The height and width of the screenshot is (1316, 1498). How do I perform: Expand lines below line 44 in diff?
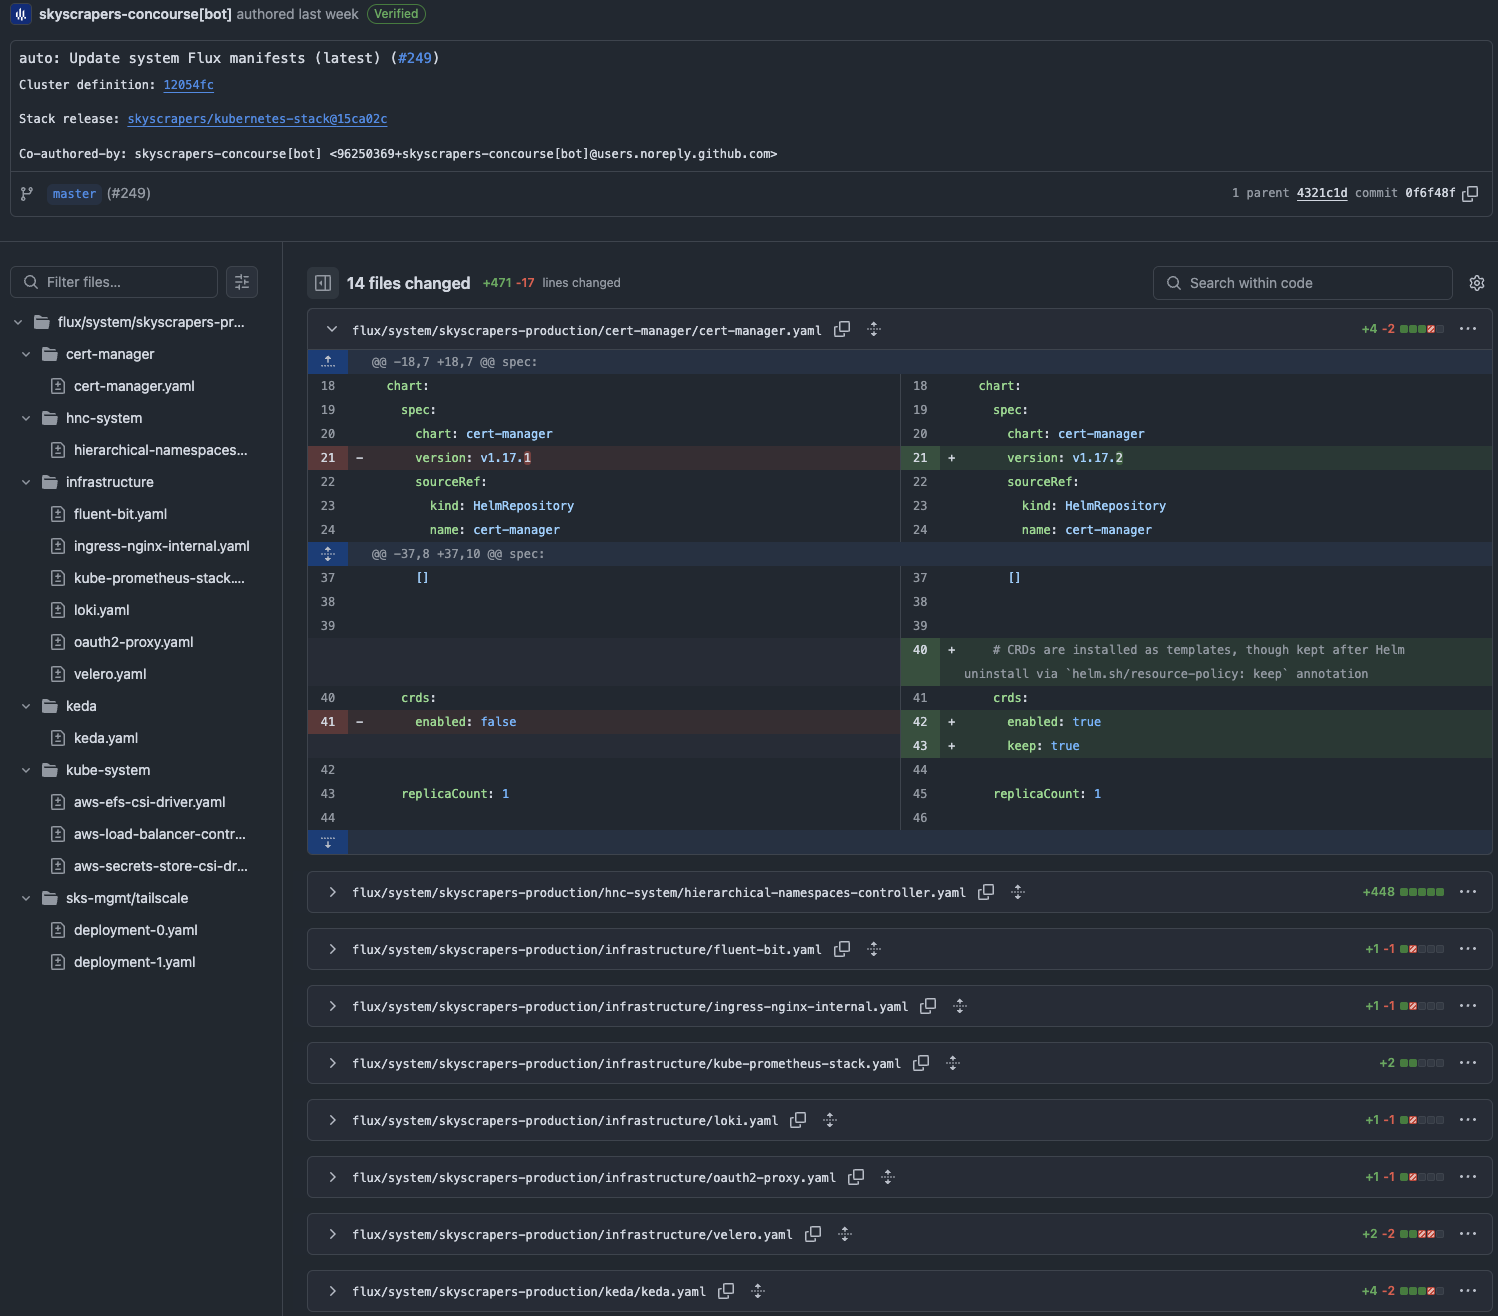328,842
